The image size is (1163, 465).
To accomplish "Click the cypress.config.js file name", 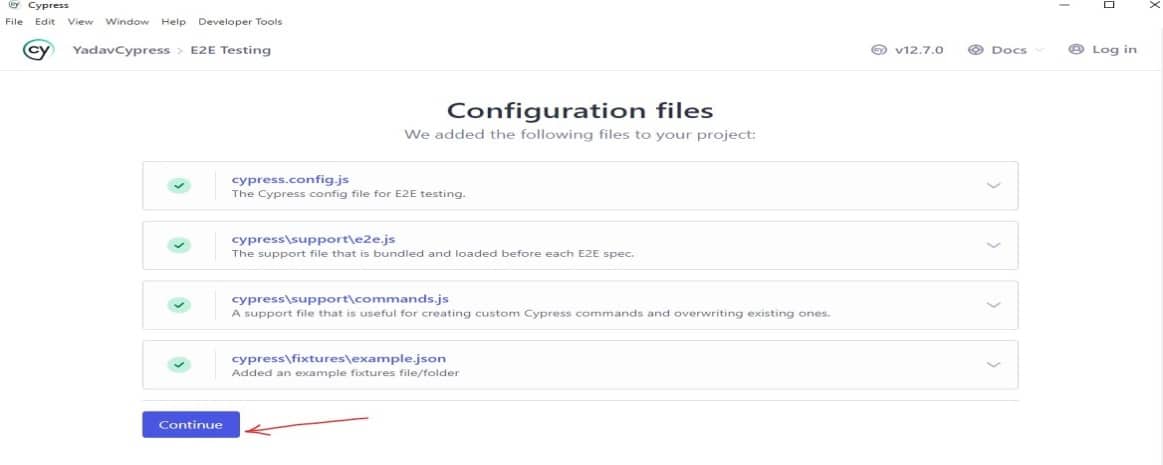I will 290,179.
